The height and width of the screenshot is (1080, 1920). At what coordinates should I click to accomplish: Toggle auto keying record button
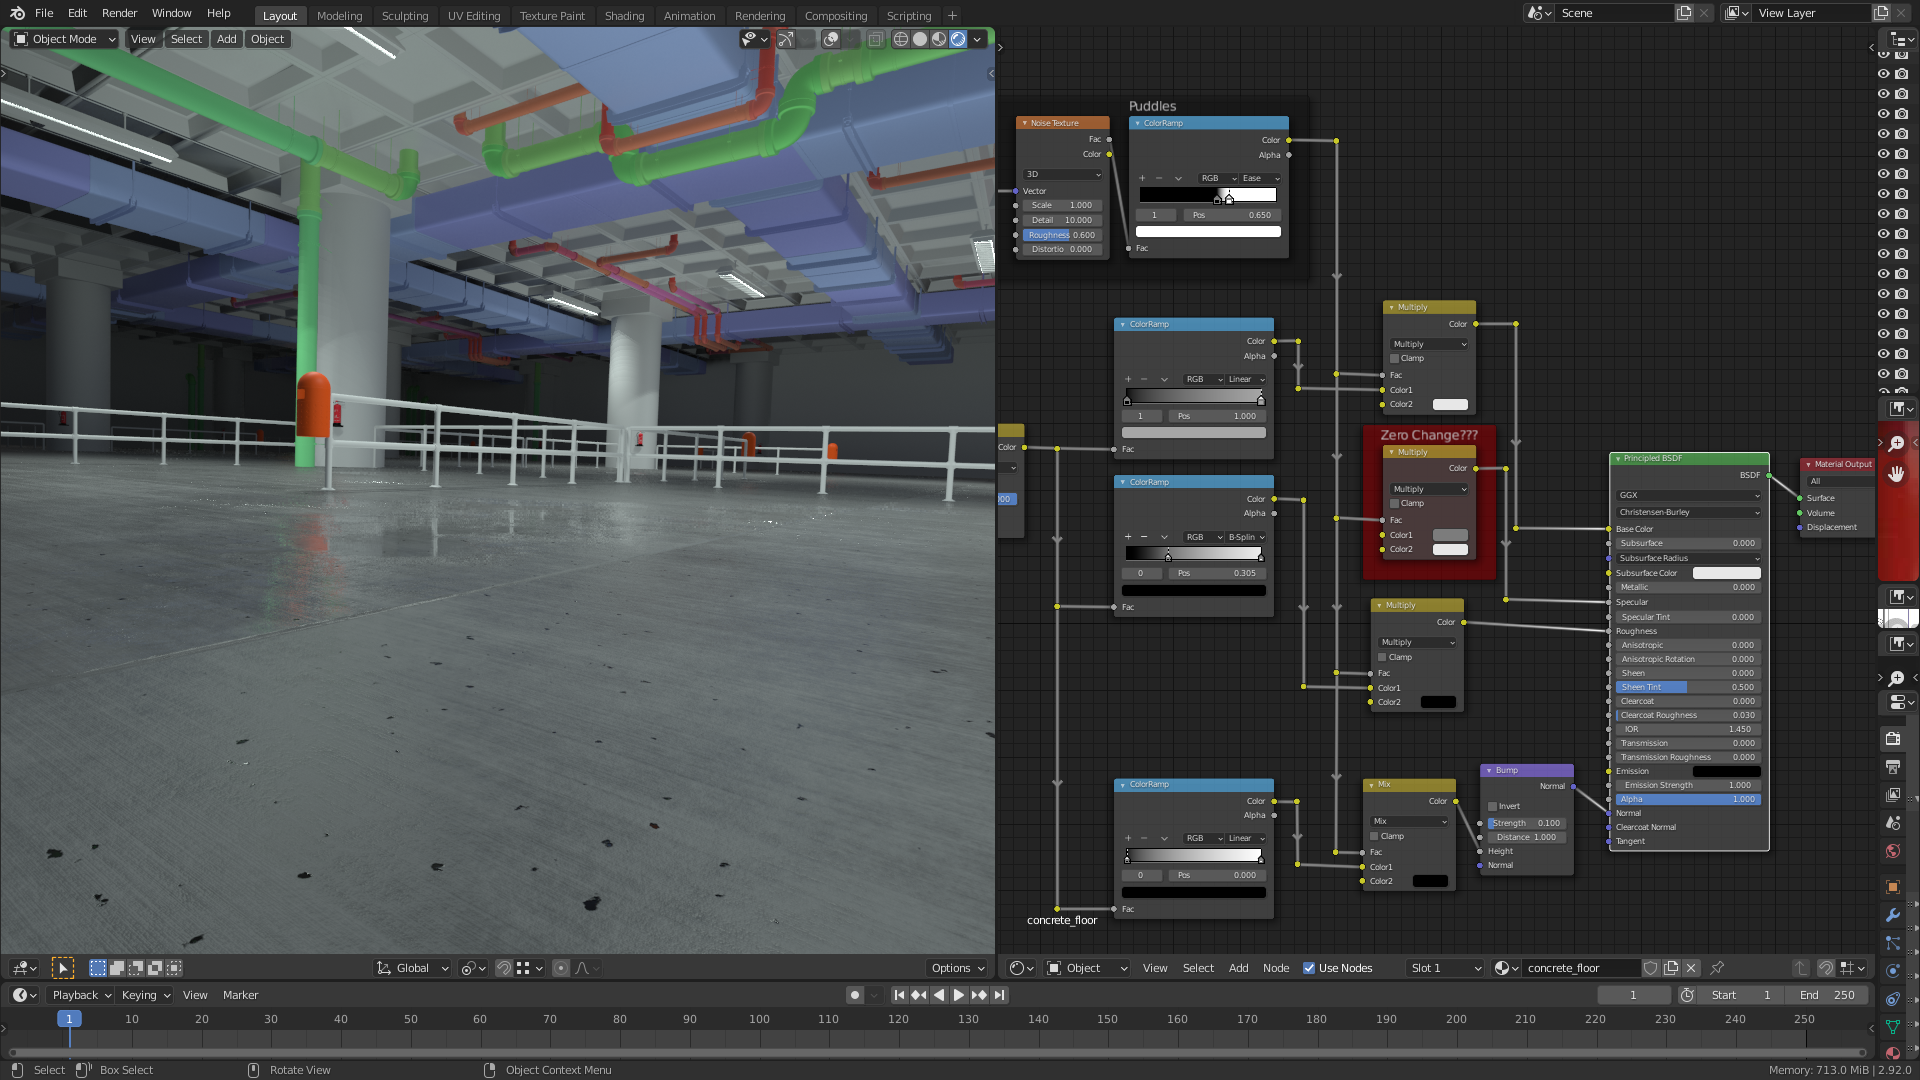click(x=854, y=995)
